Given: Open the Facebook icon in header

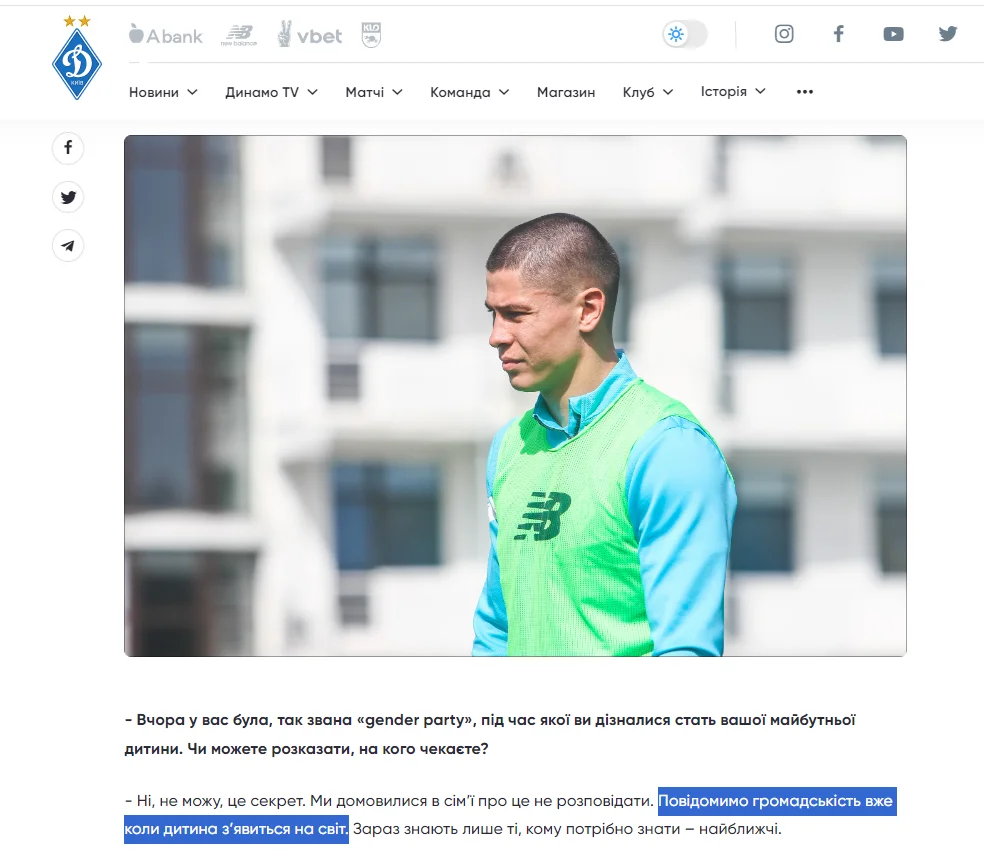Looking at the screenshot, I should (x=838, y=34).
